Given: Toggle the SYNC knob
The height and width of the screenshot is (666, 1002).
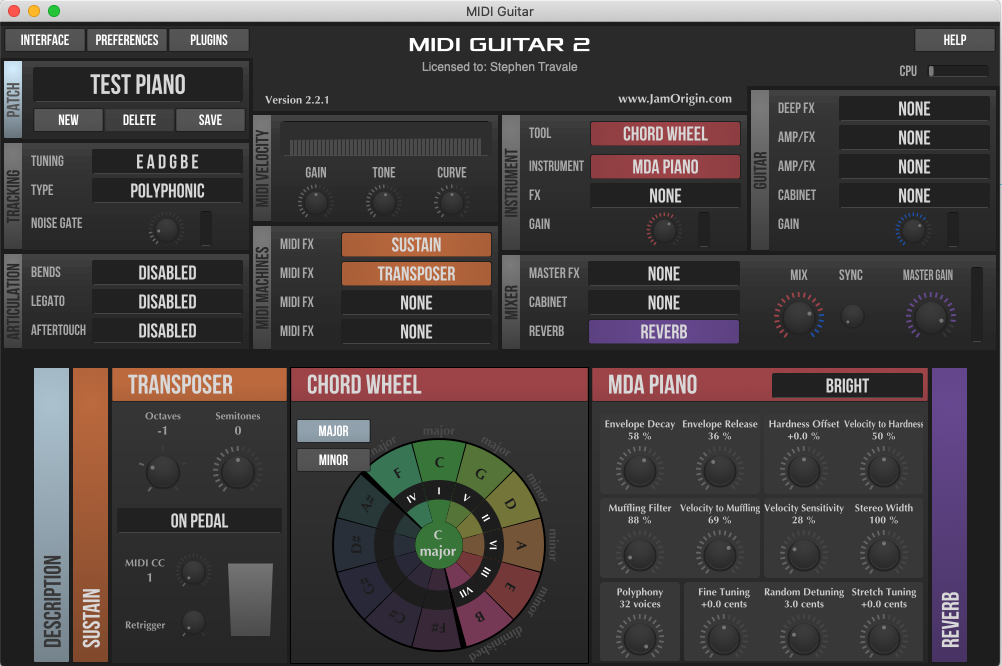Looking at the screenshot, I should pos(852,315).
